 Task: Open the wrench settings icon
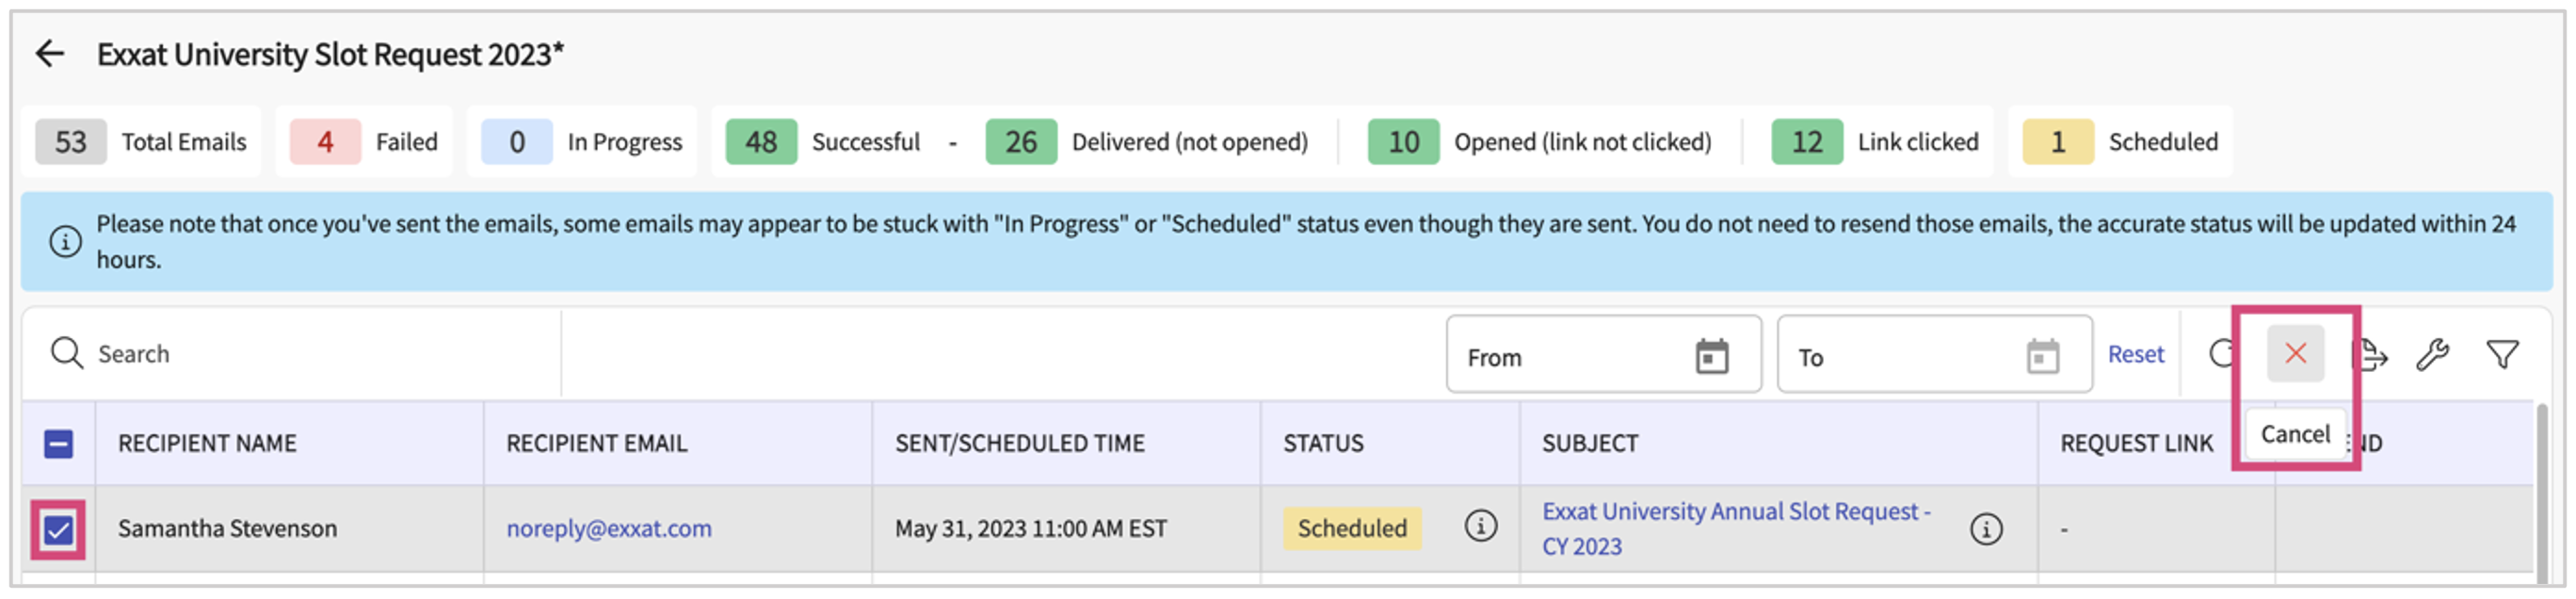[x=2432, y=354]
